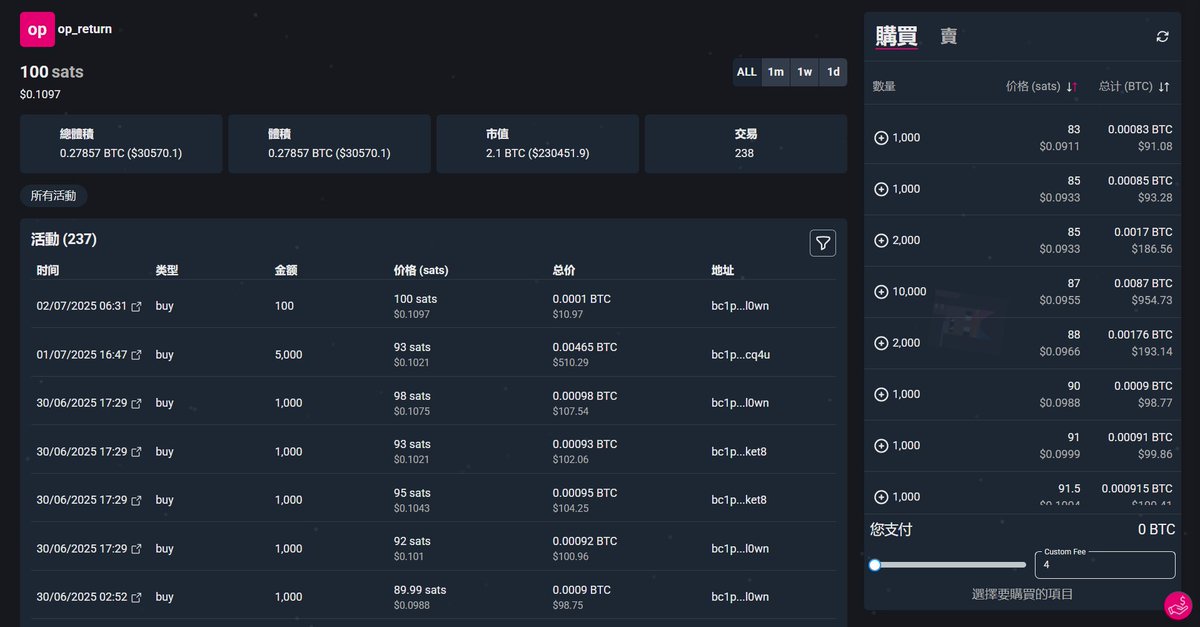Screen dimensions: 1200x627
Task: Click the 地址 column header
Action: (x=723, y=271)
